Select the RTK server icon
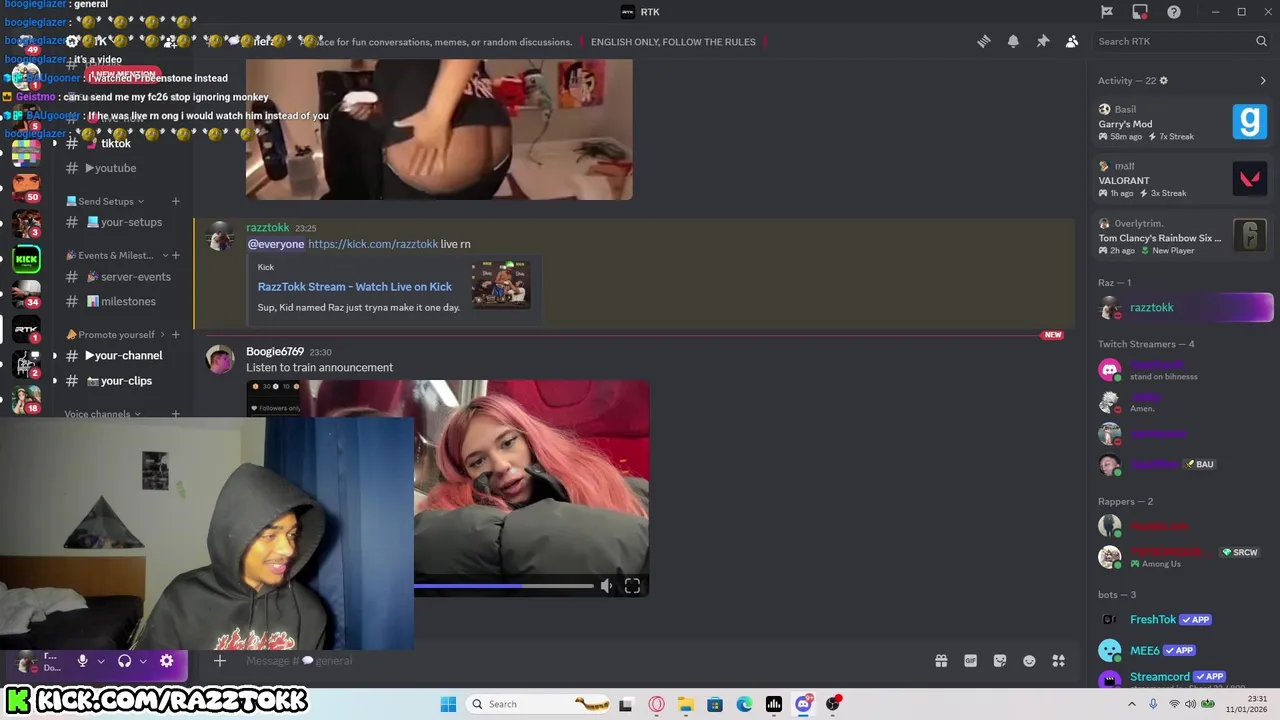 (27, 328)
